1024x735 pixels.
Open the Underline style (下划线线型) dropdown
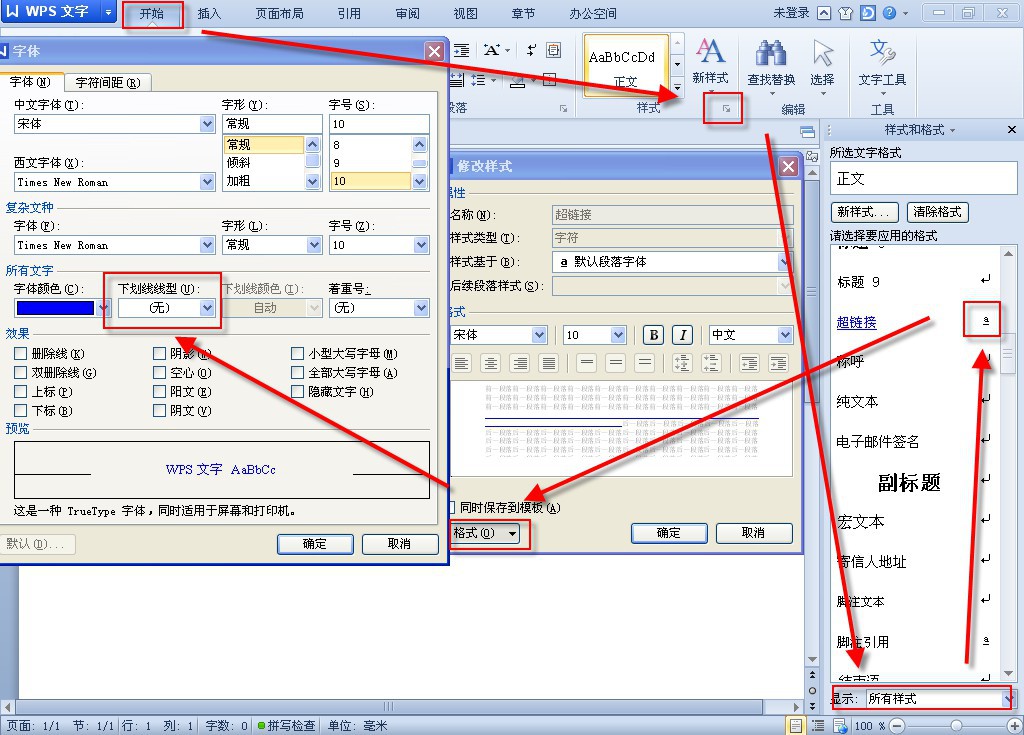207,307
